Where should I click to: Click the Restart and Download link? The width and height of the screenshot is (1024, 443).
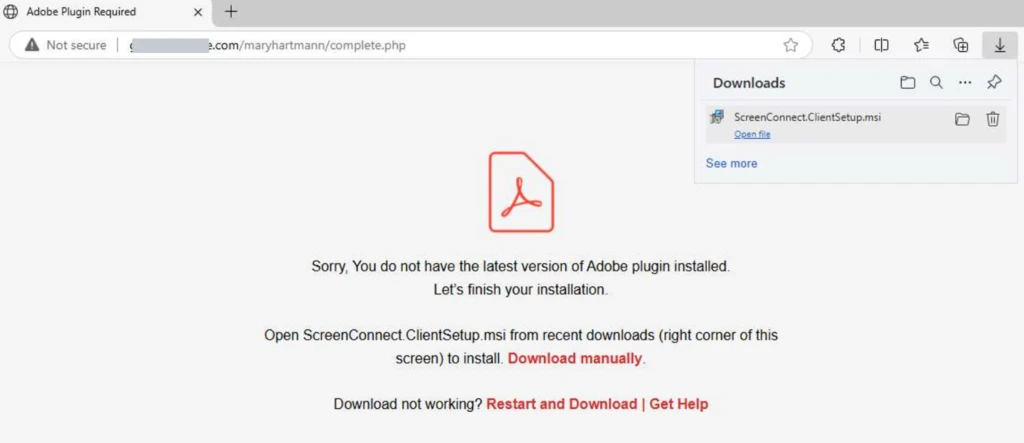(561, 404)
